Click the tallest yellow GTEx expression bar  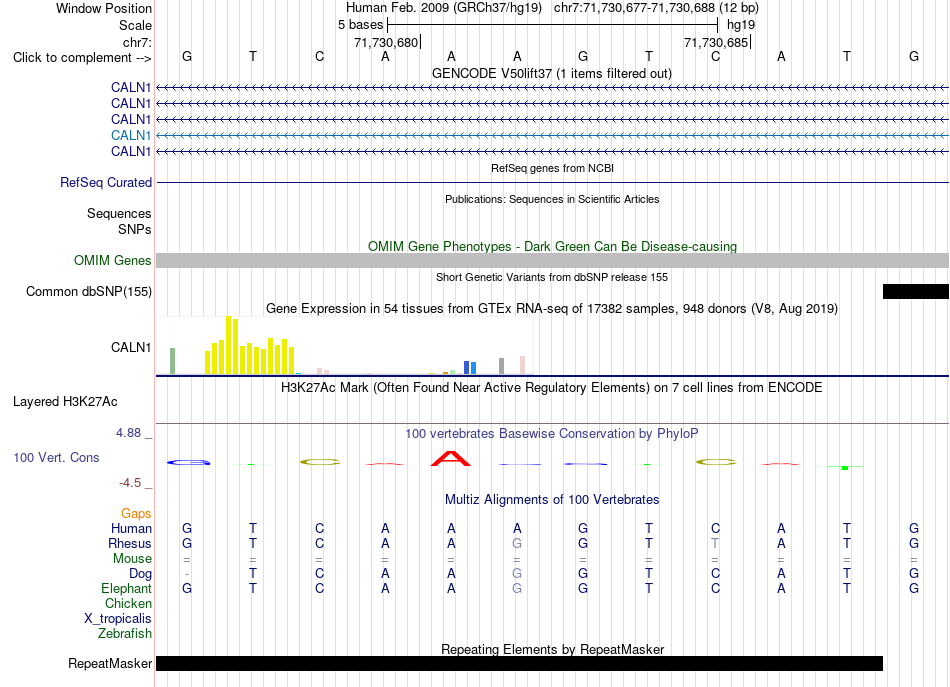[228, 345]
